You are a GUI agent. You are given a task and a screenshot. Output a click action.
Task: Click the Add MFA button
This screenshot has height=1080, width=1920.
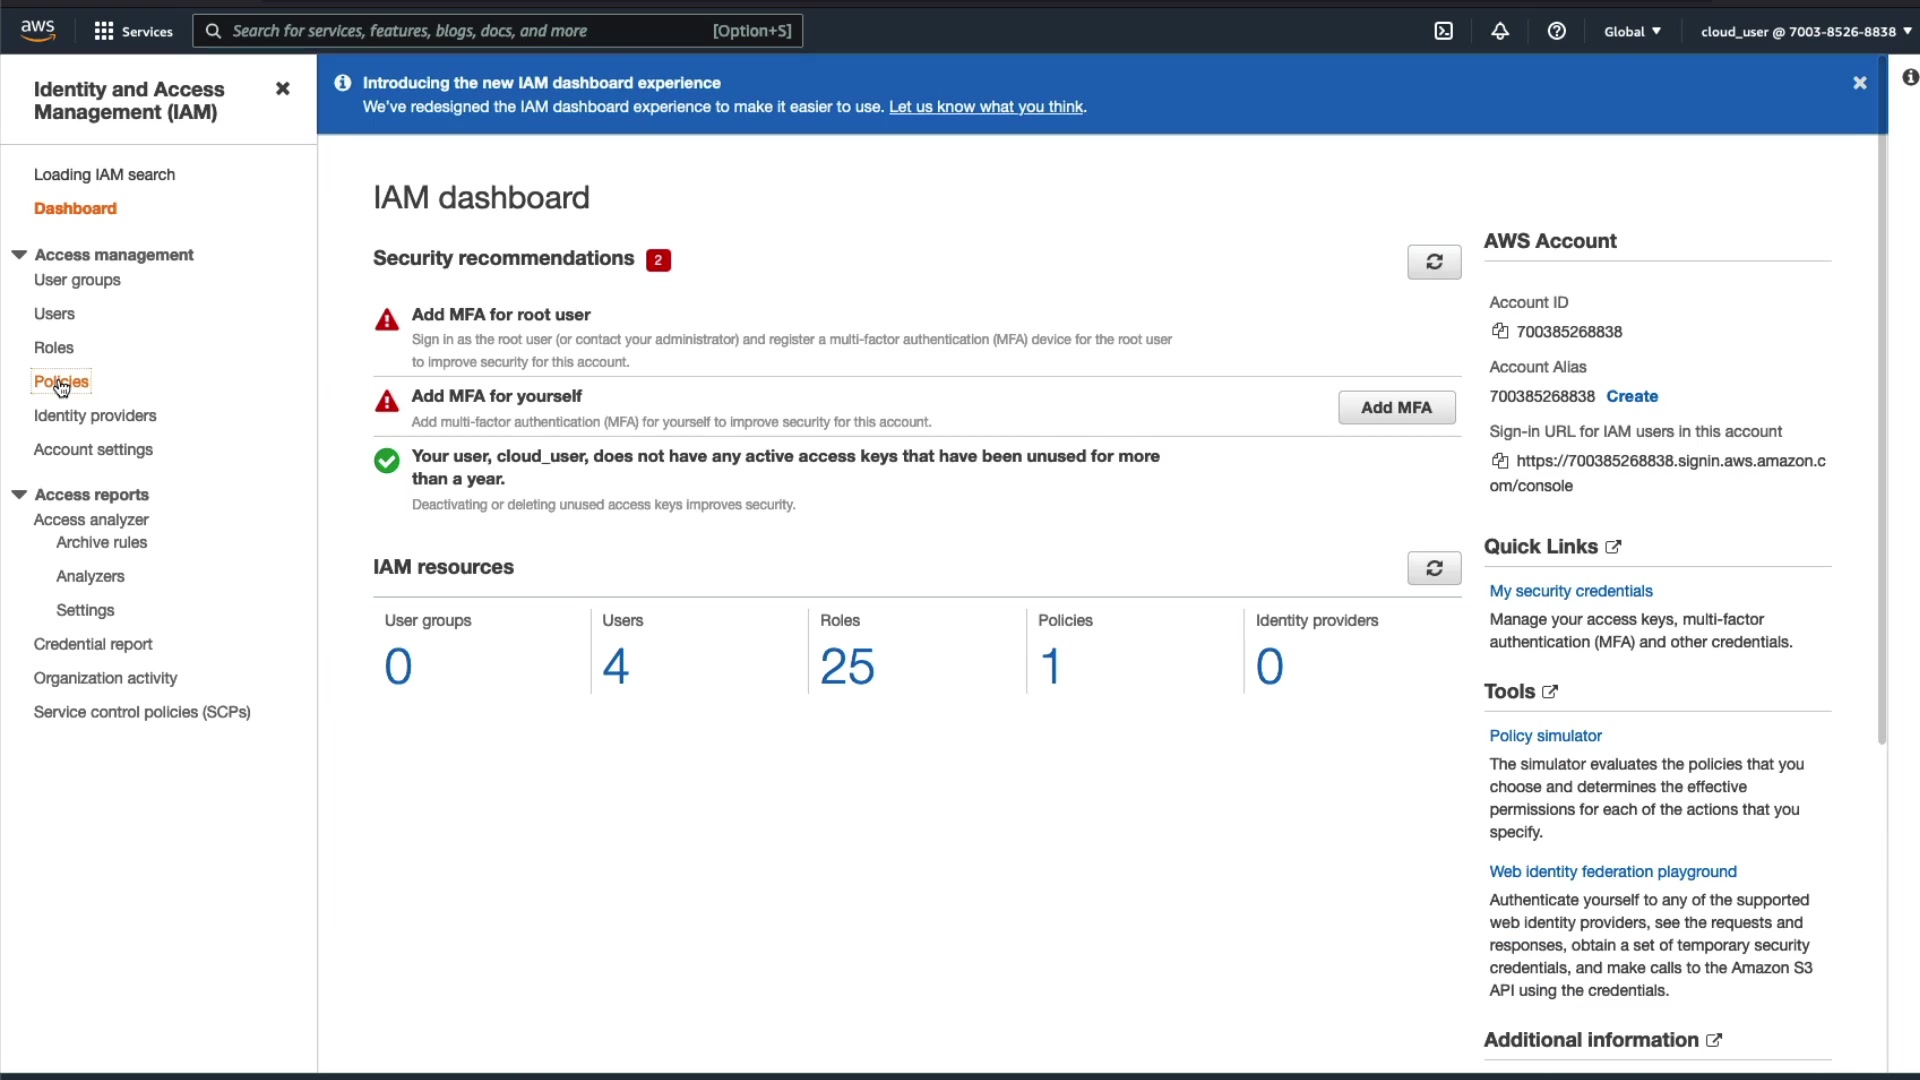point(1396,408)
